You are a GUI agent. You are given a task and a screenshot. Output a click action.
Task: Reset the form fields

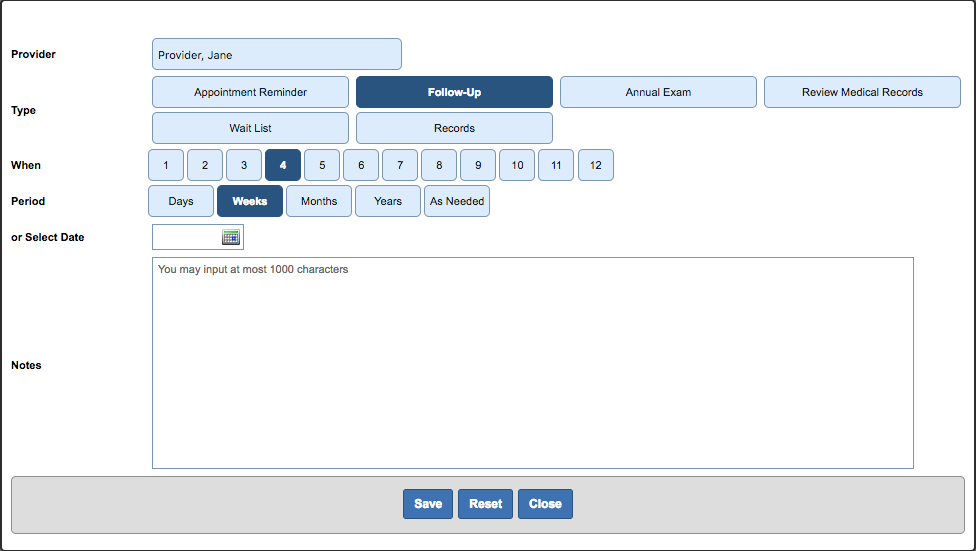coord(486,504)
